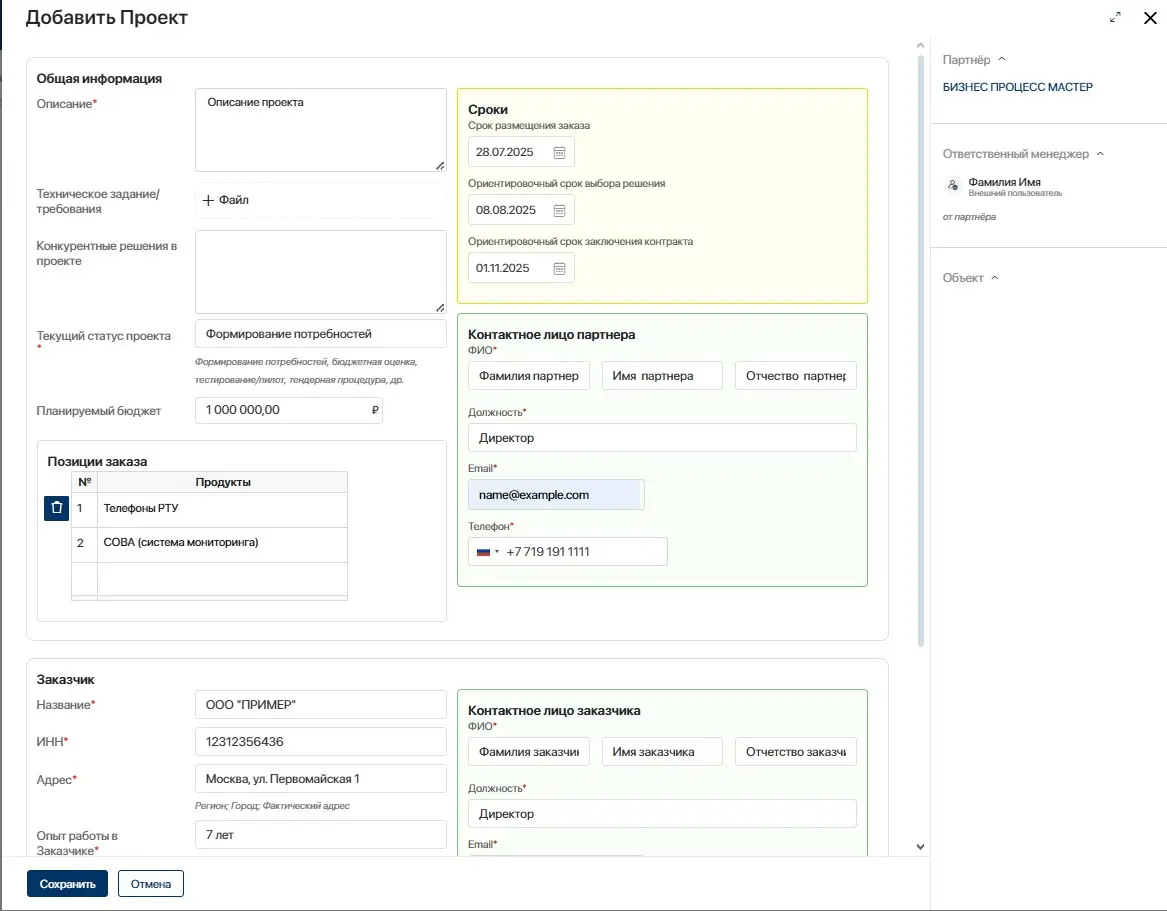Click ruble currency symbol in budget field
The width and height of the screenshot is (1167, 911).
coord(374,410)
